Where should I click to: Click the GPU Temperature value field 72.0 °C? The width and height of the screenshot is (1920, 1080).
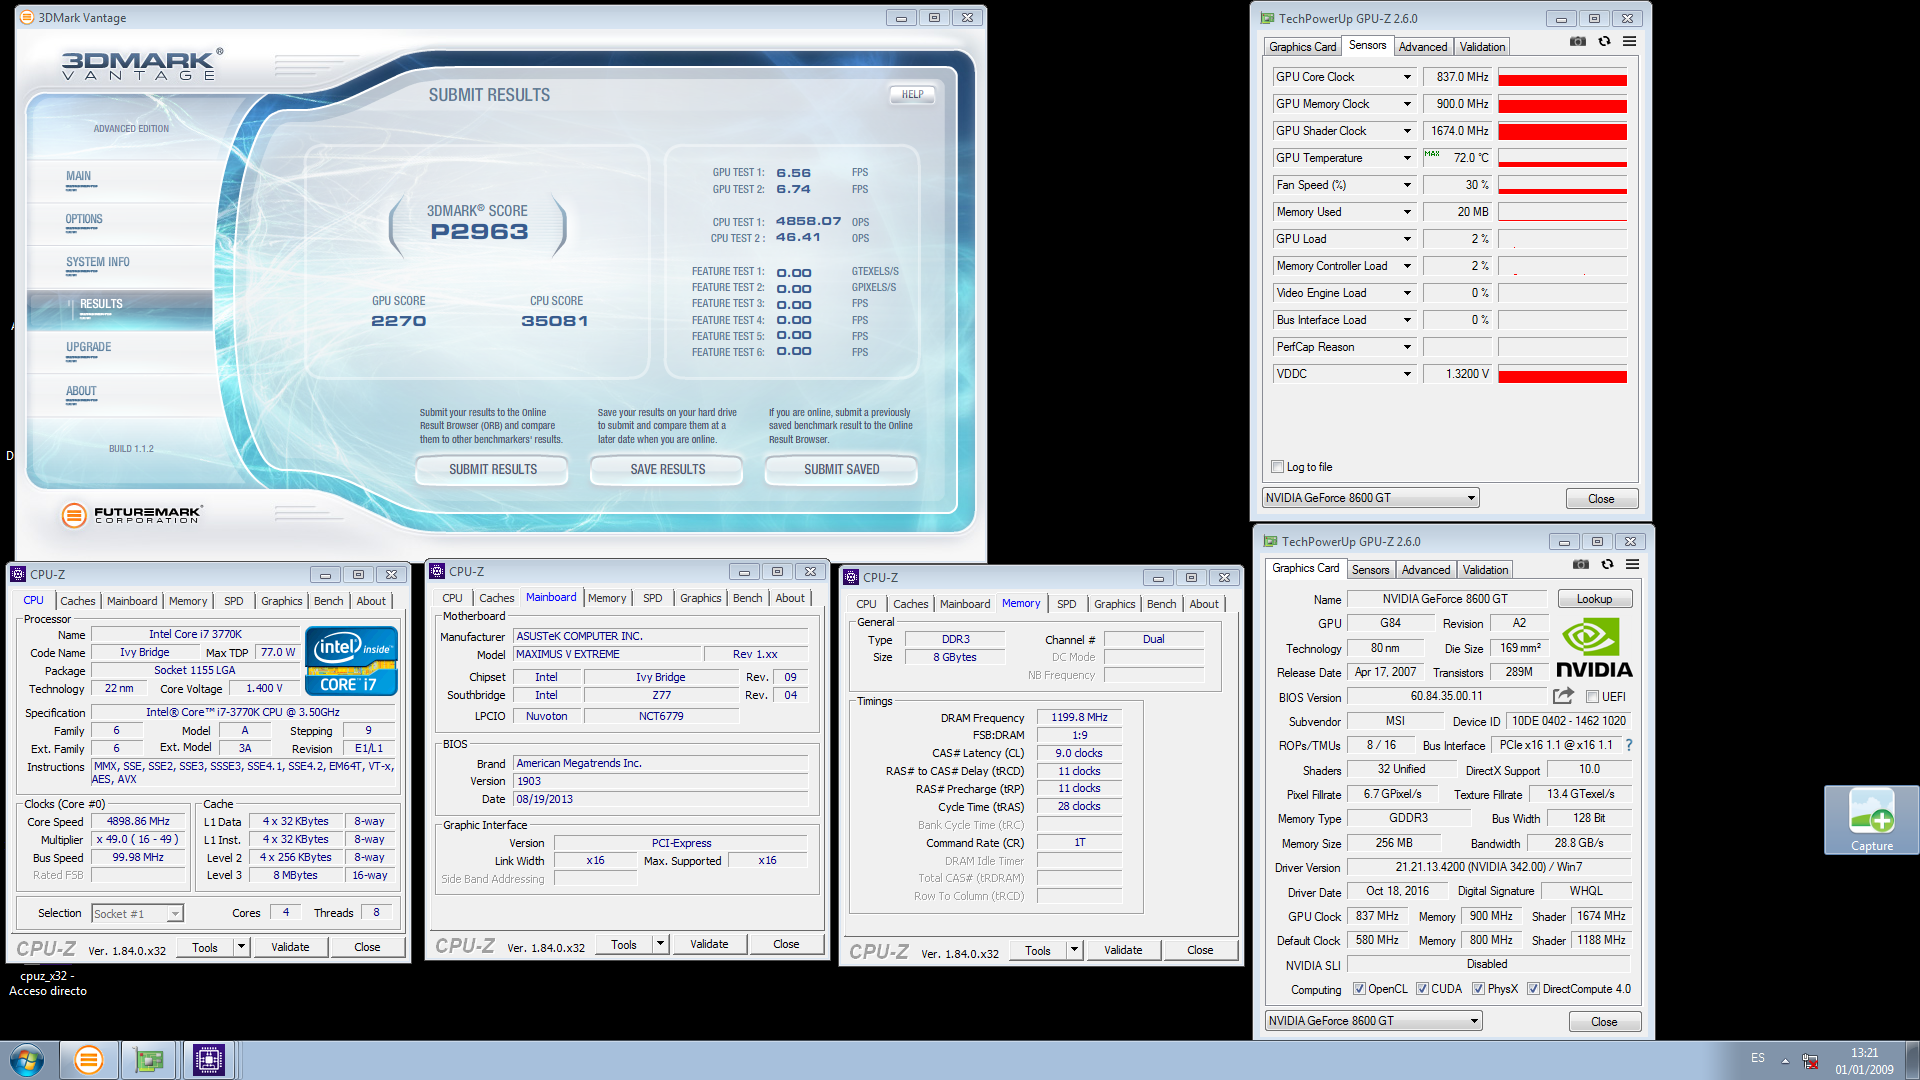1457,158
